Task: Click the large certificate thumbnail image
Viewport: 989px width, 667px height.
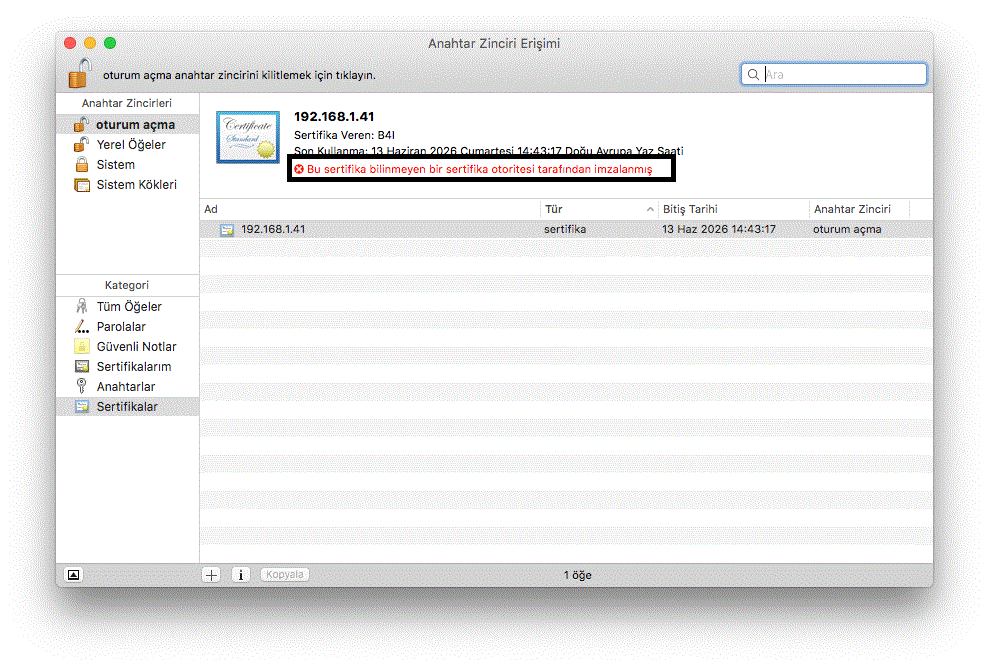Action: 248,137
